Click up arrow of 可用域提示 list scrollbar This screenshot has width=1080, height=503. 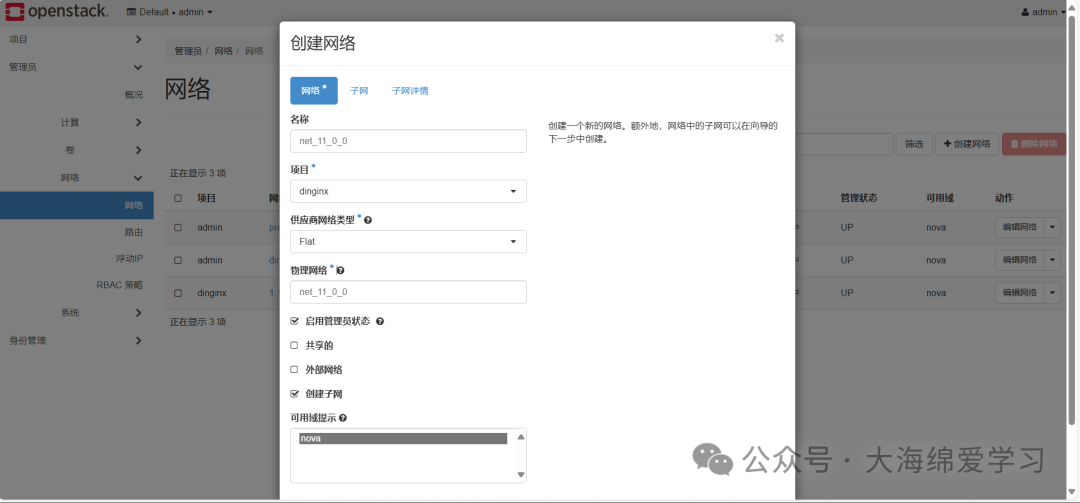pyautogui.click(x=521, y=436)
